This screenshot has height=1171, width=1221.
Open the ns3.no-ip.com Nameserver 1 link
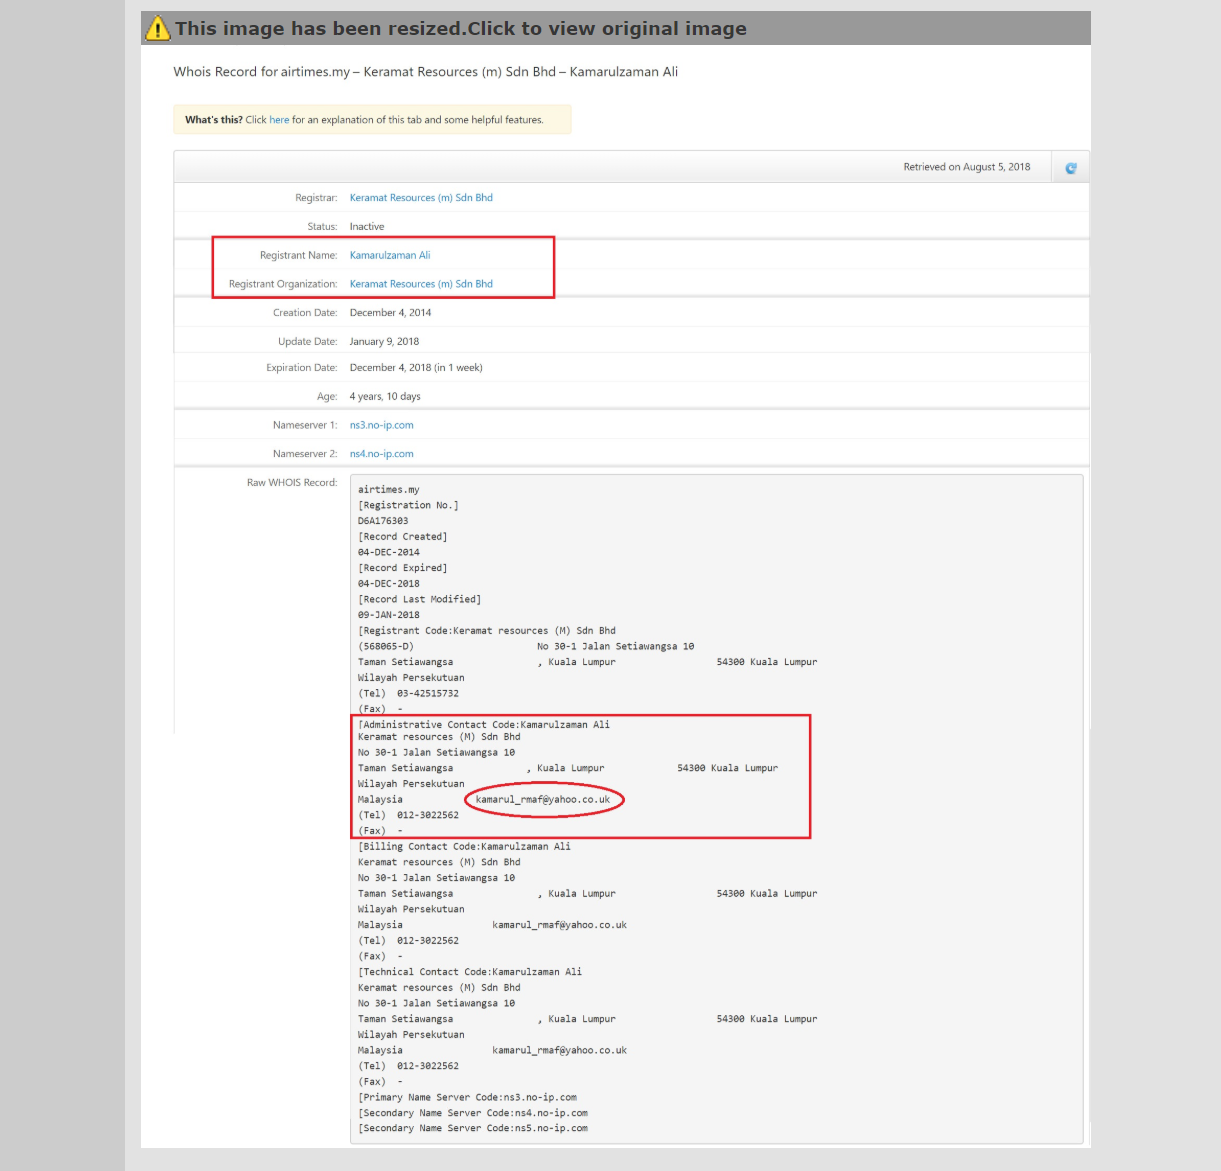pyautogui.click(x=382, y=425)
